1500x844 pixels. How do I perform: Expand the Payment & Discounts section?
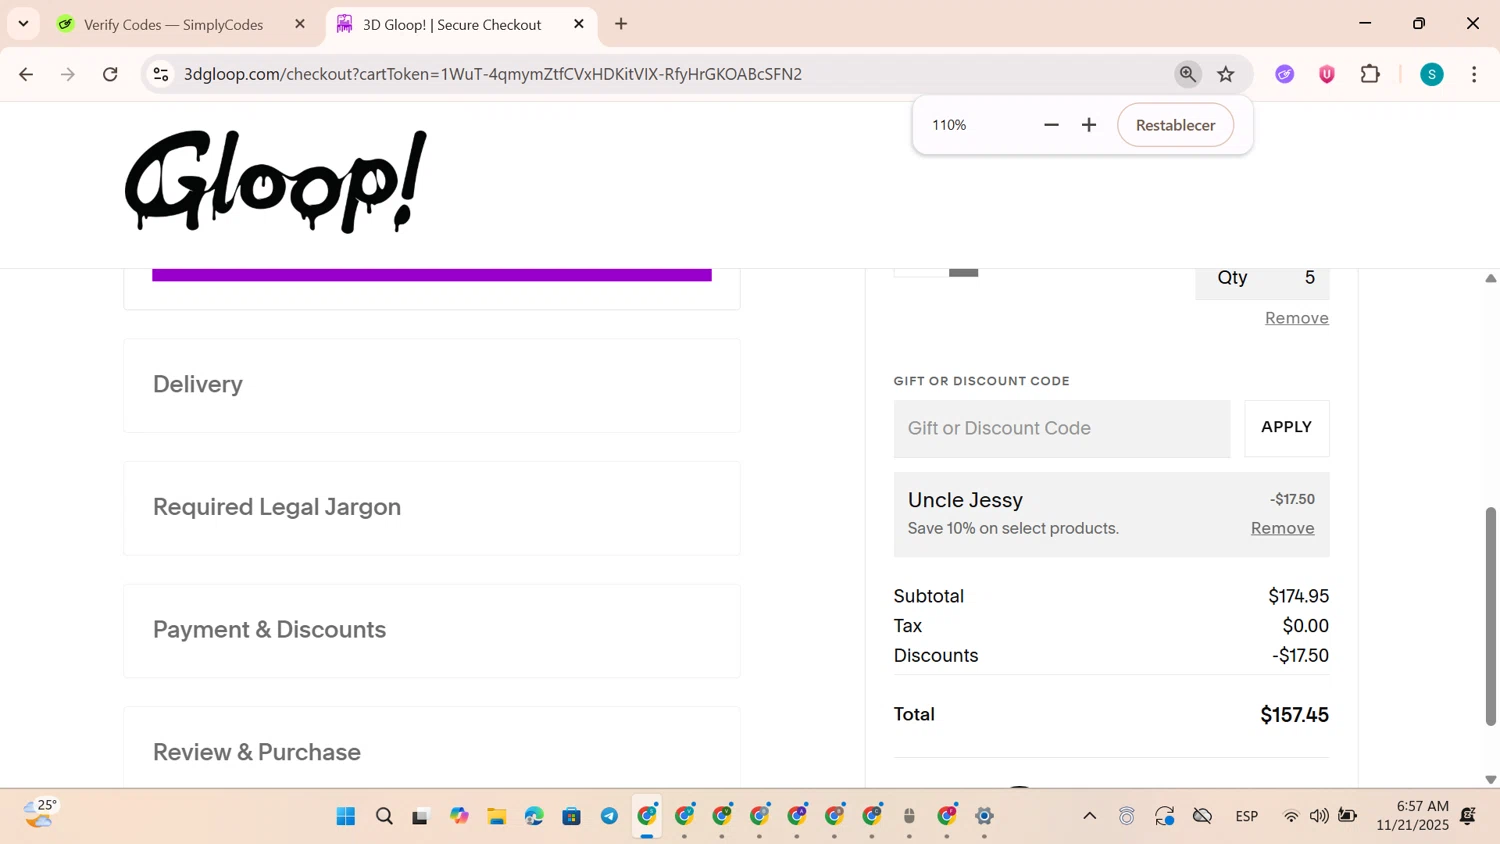tap(432, 631)
